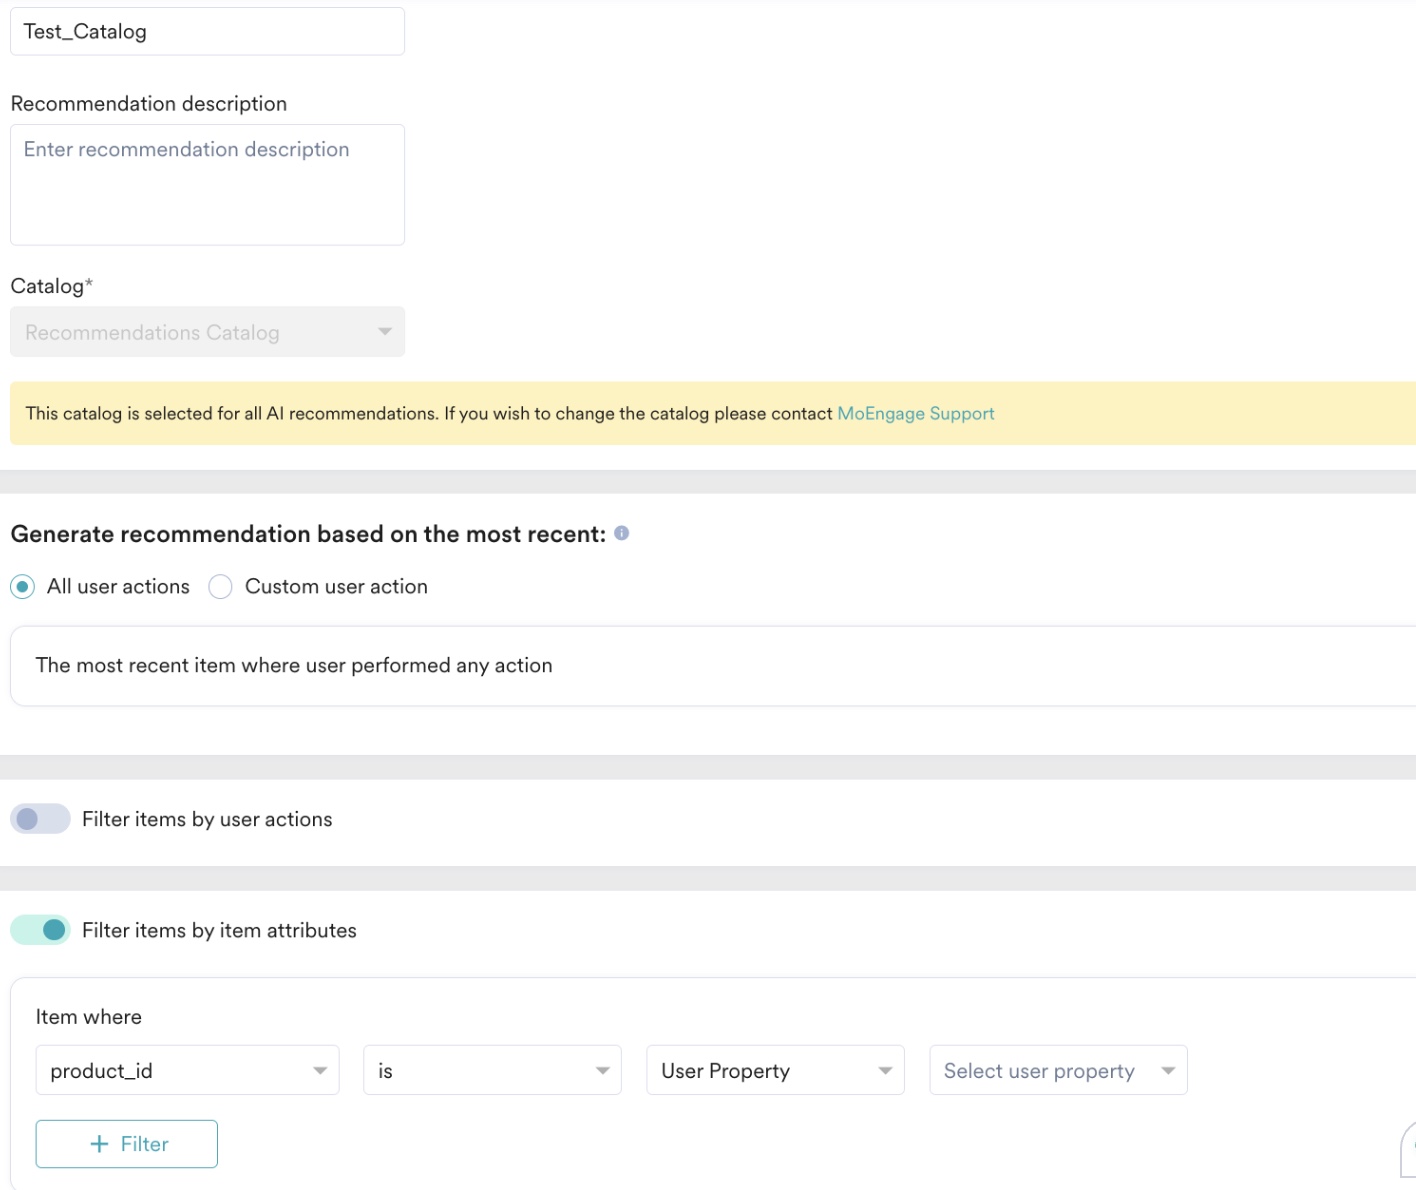Disable Filter items by item attributes toggle

click(x=40, y=930)
